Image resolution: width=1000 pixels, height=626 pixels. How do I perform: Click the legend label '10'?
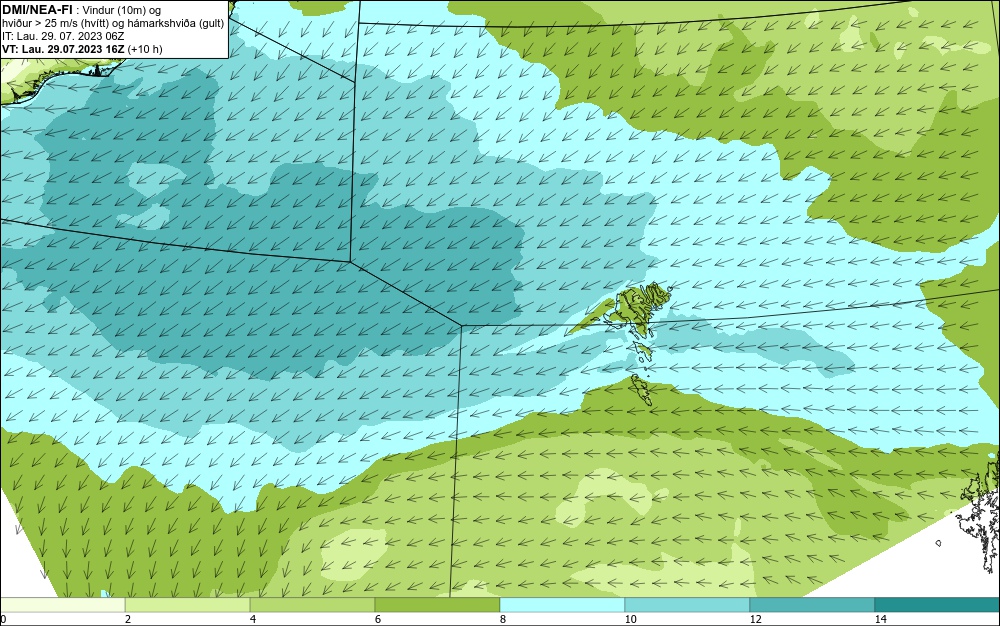coord(631,619)
